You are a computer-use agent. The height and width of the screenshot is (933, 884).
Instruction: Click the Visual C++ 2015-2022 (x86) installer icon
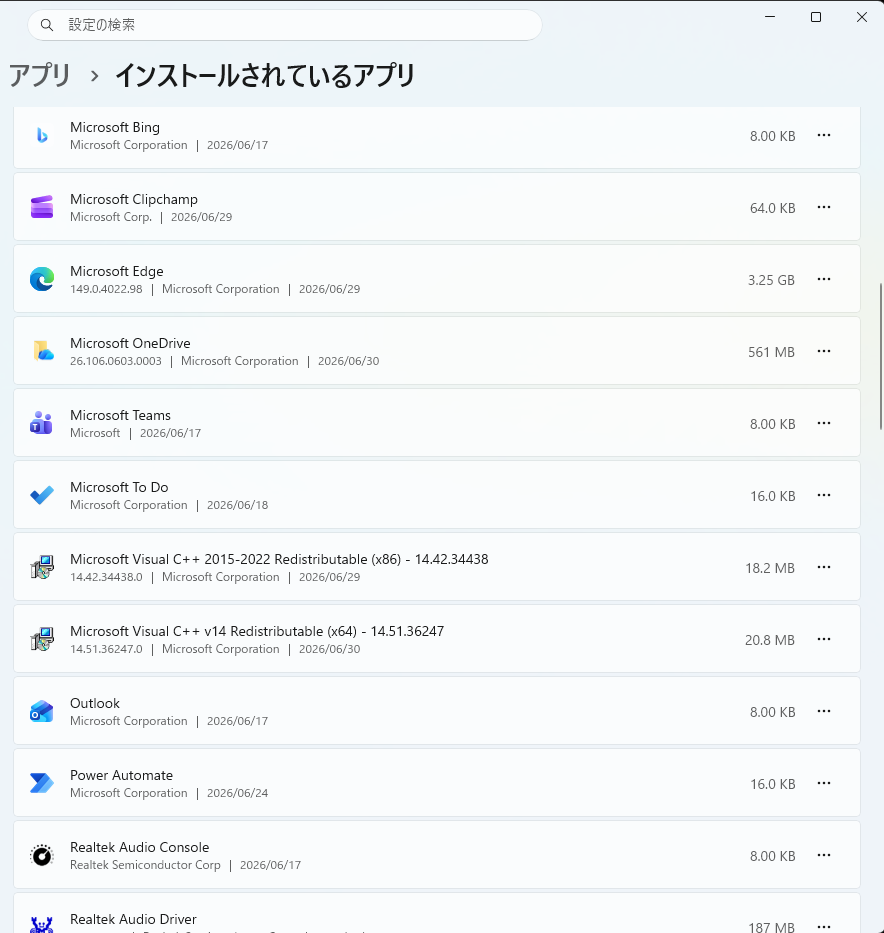(42, 567)
